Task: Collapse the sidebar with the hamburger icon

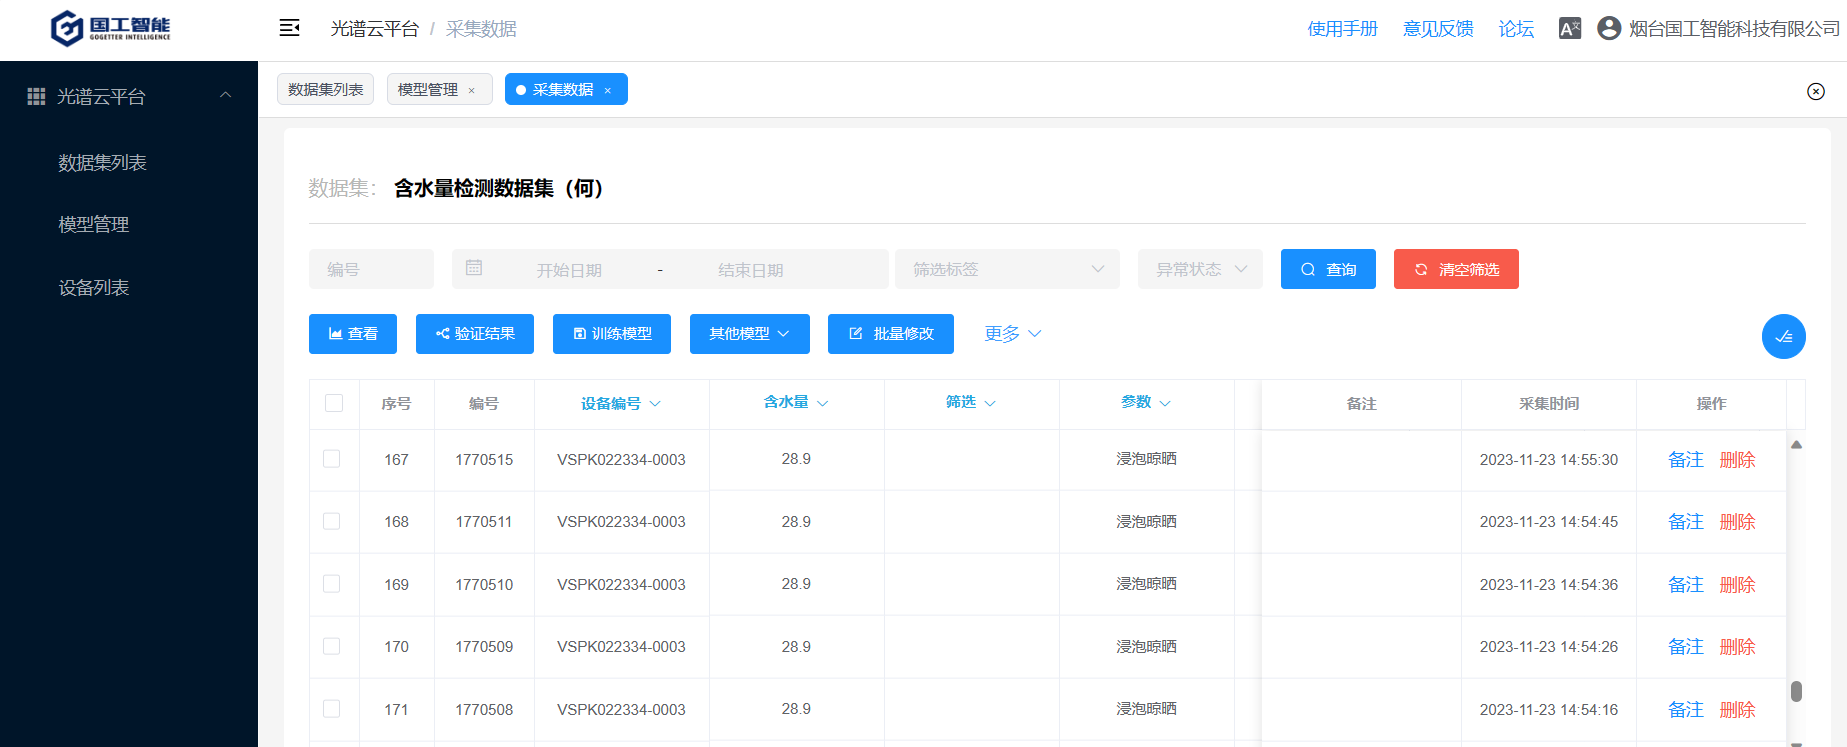Action: pos(289,28)
